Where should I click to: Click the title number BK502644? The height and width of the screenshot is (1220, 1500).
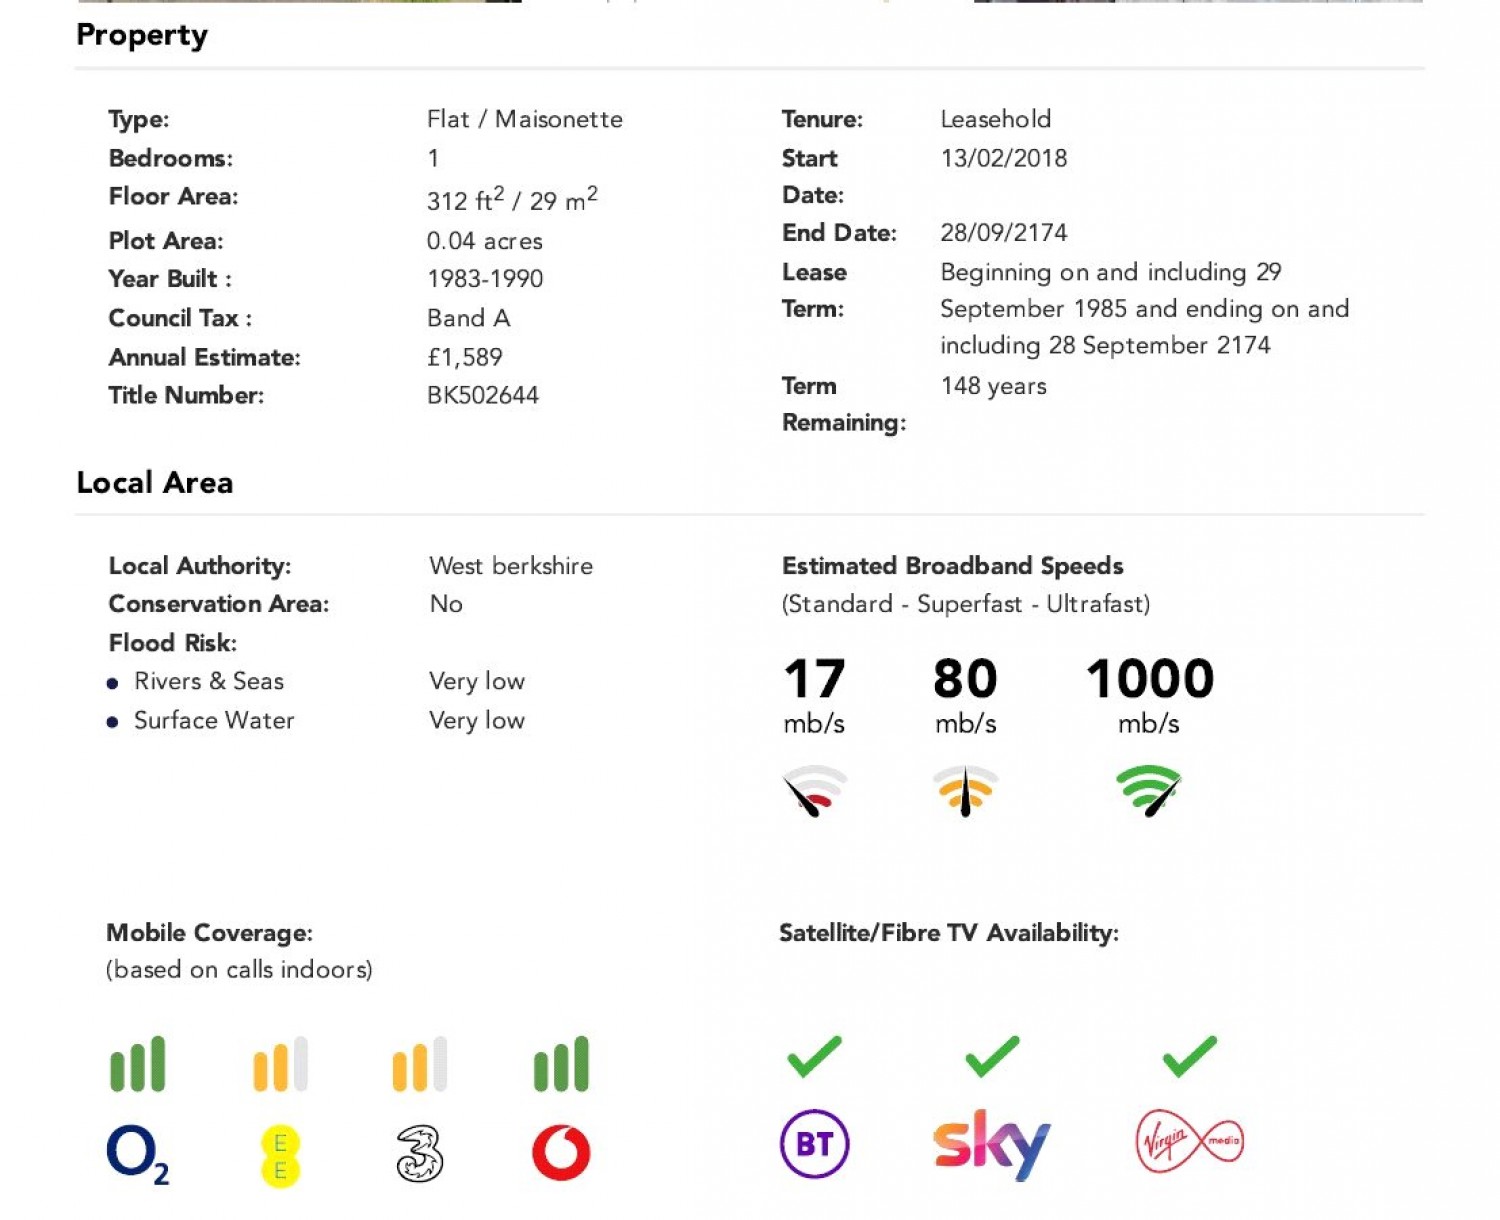coord(483,396)
